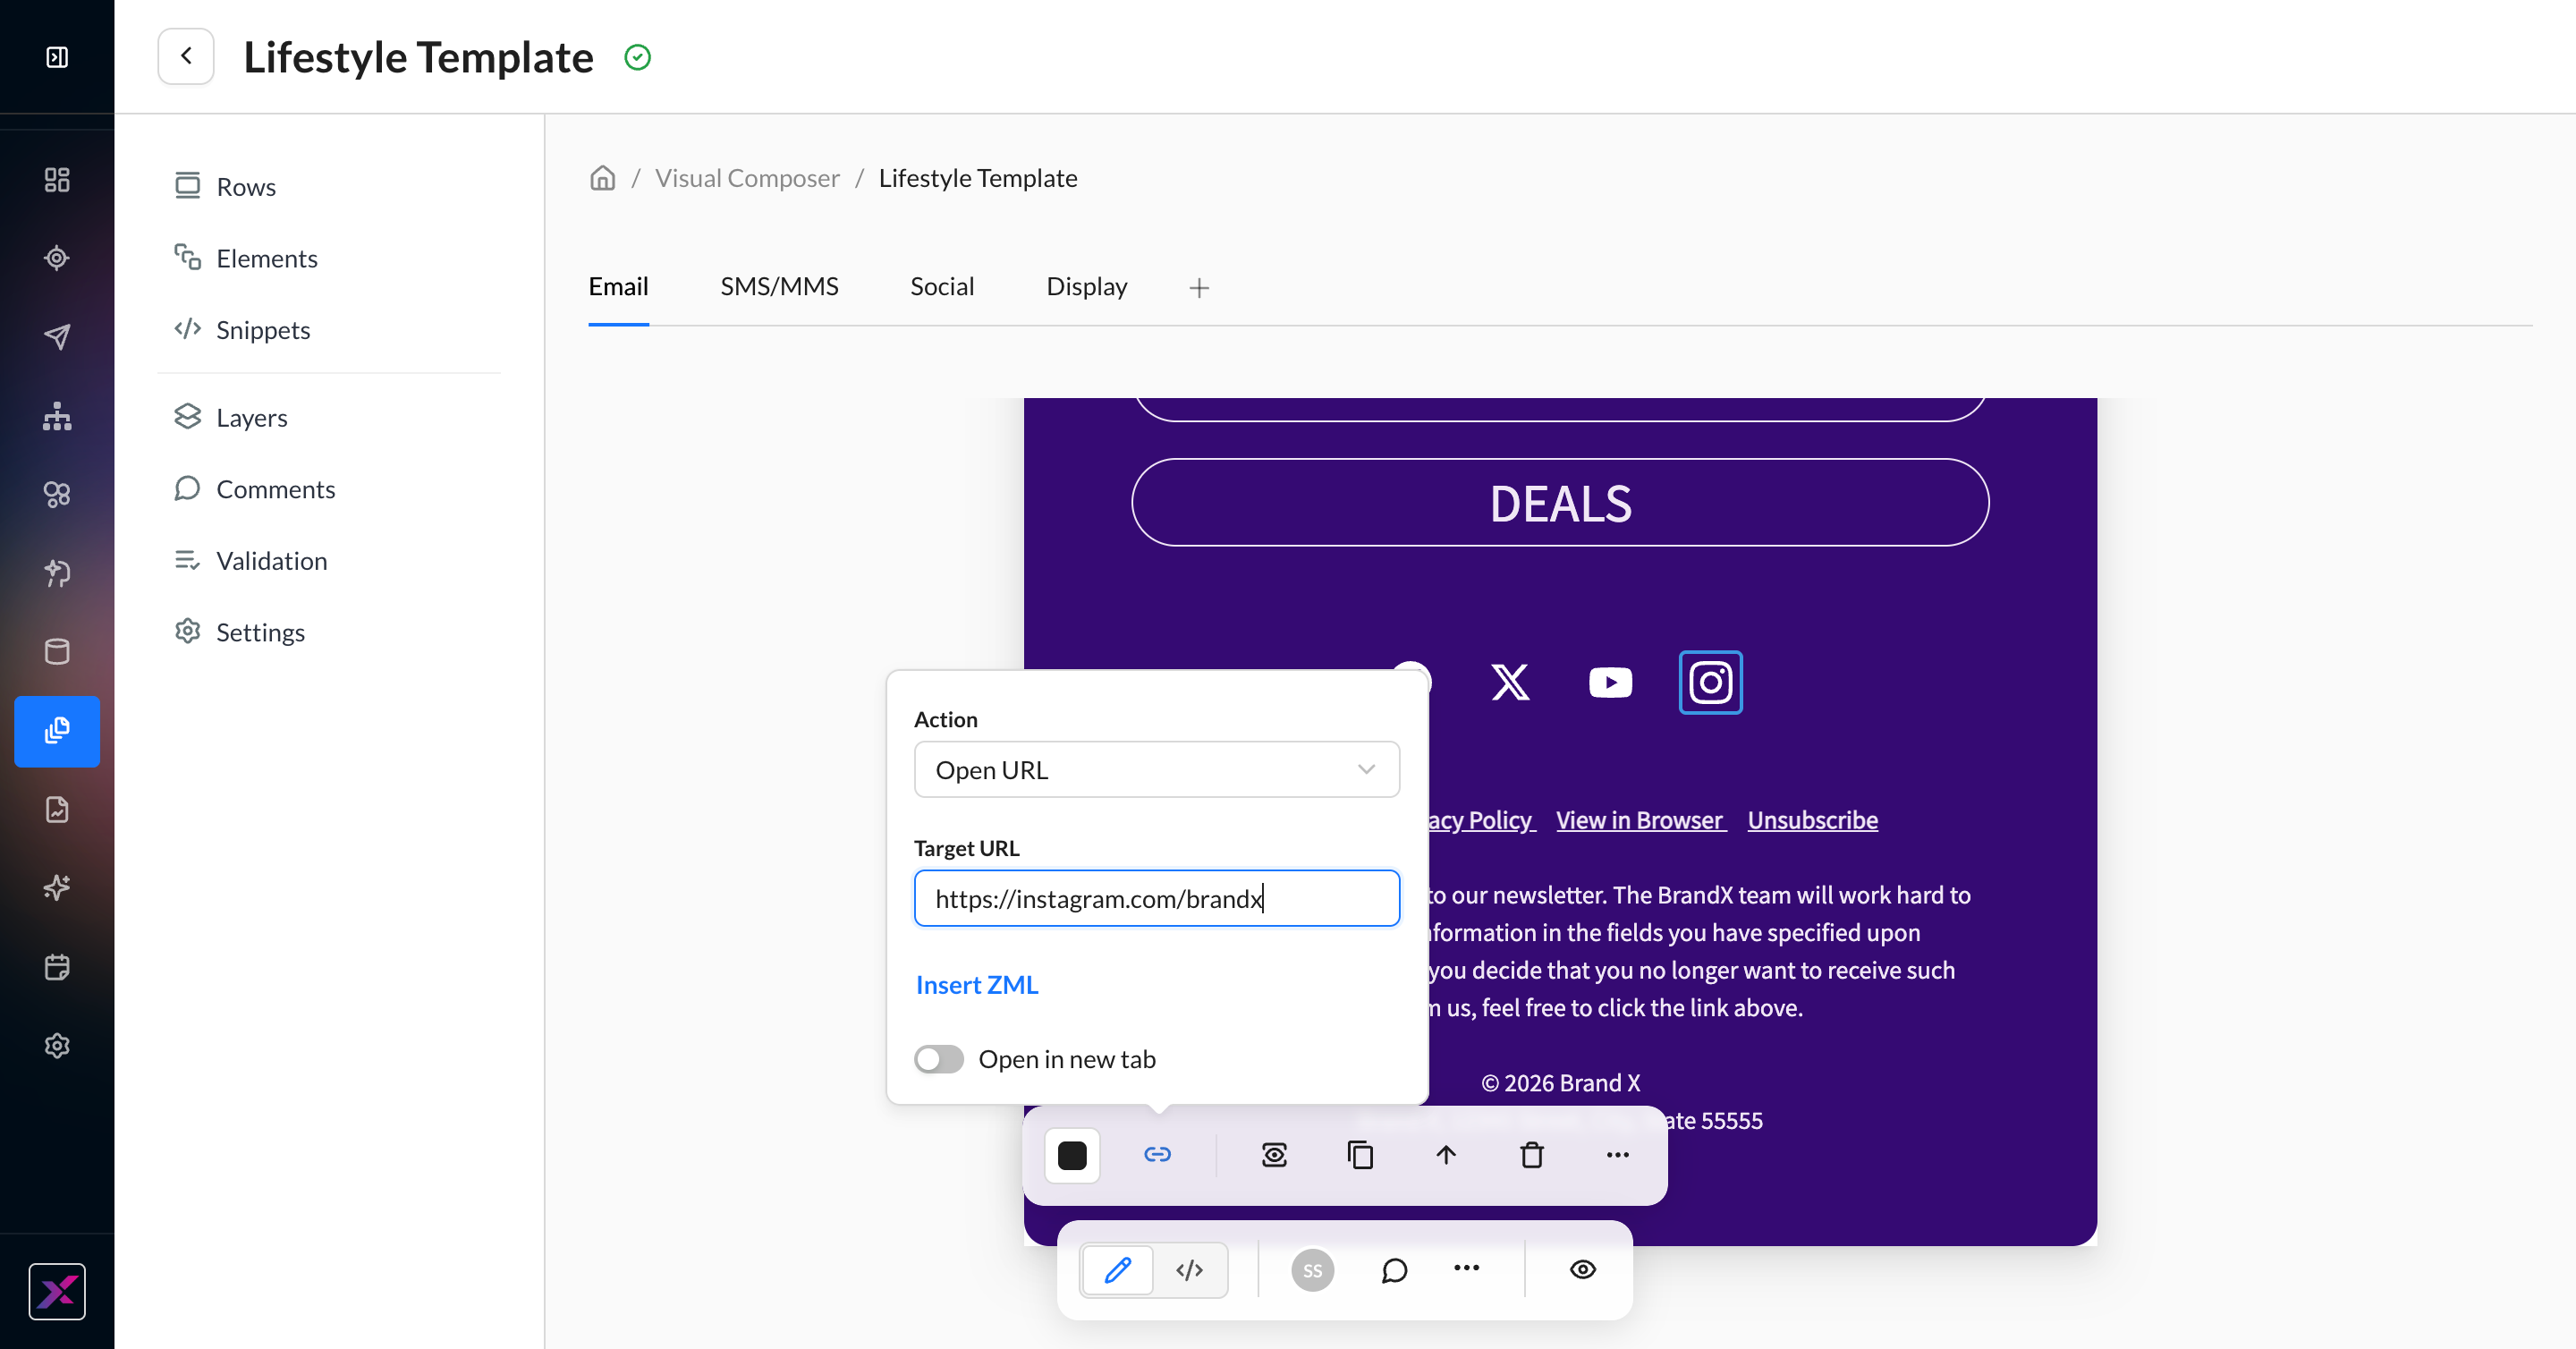Screen dimensions: 2576x1349
Task: Delete element with the trash icon
Action: click(x=1532, y=1155)
